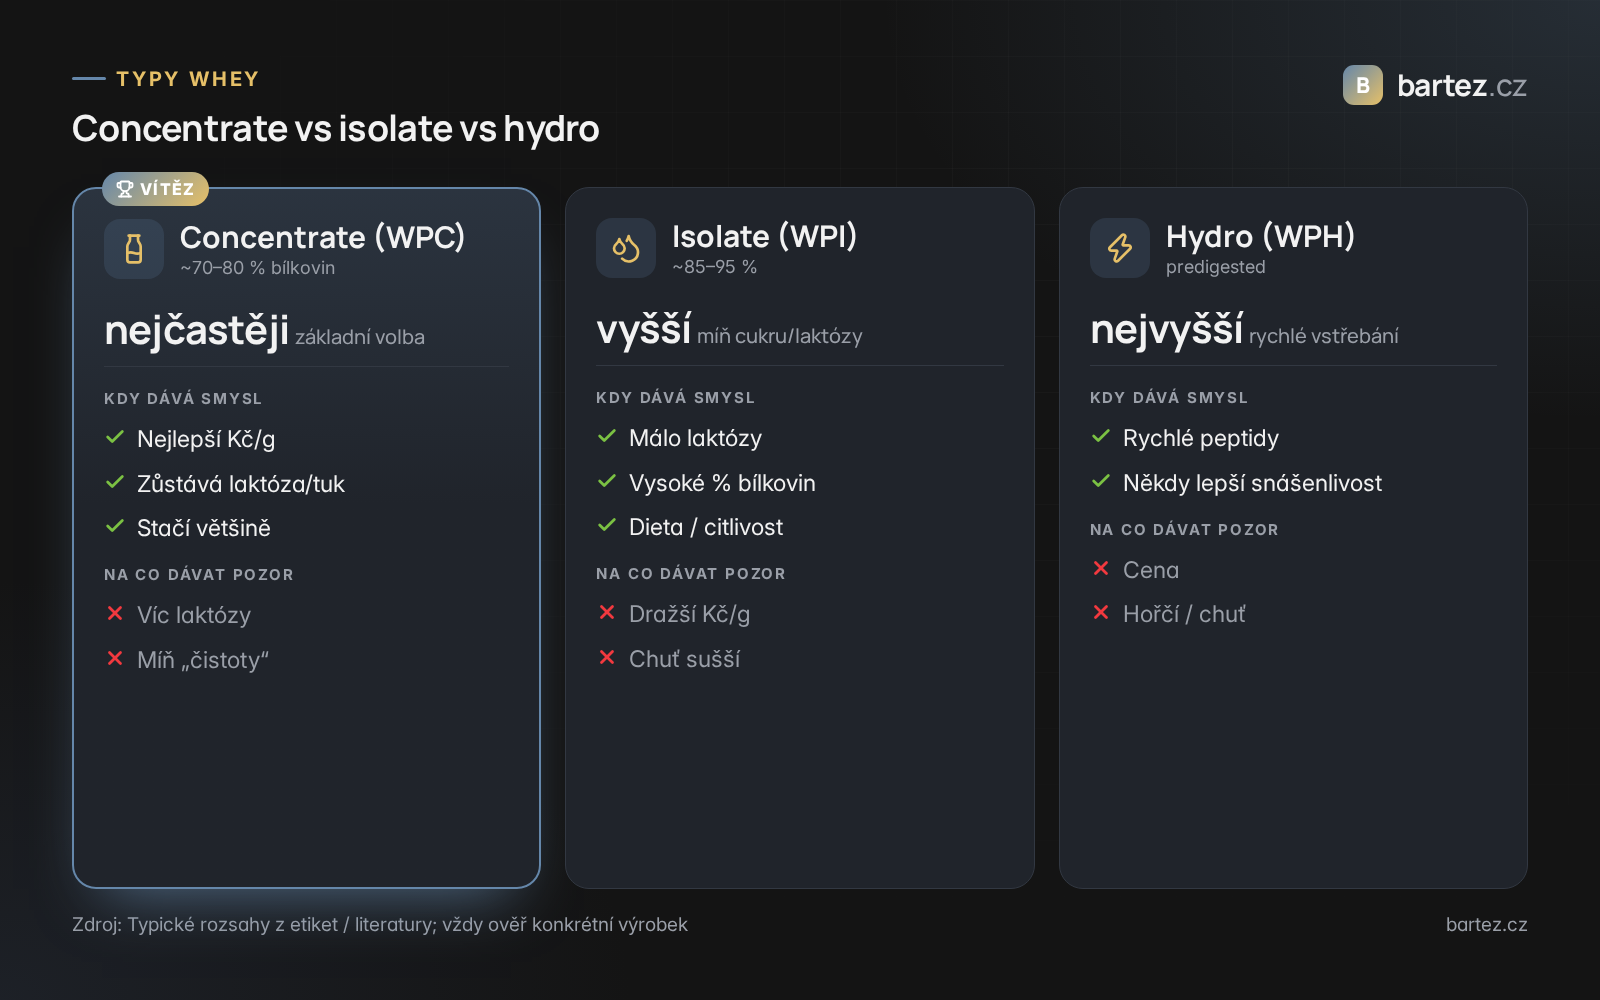Screen dimensions: 1600x1000
Task: Click the ~70–80 % bílkovin subtitle
Action: (x=258, y=268)
